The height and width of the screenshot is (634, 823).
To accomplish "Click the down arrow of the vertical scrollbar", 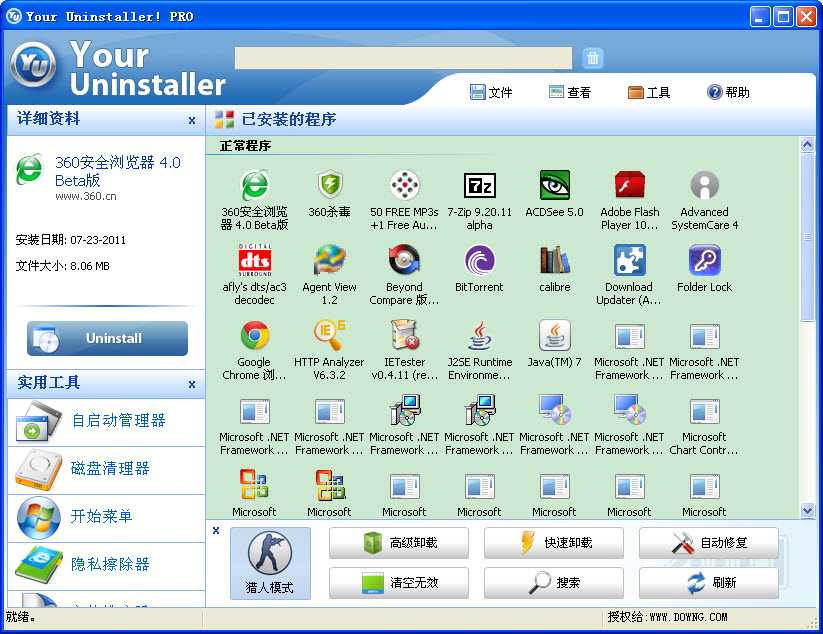I will click(x=807, y=510).
